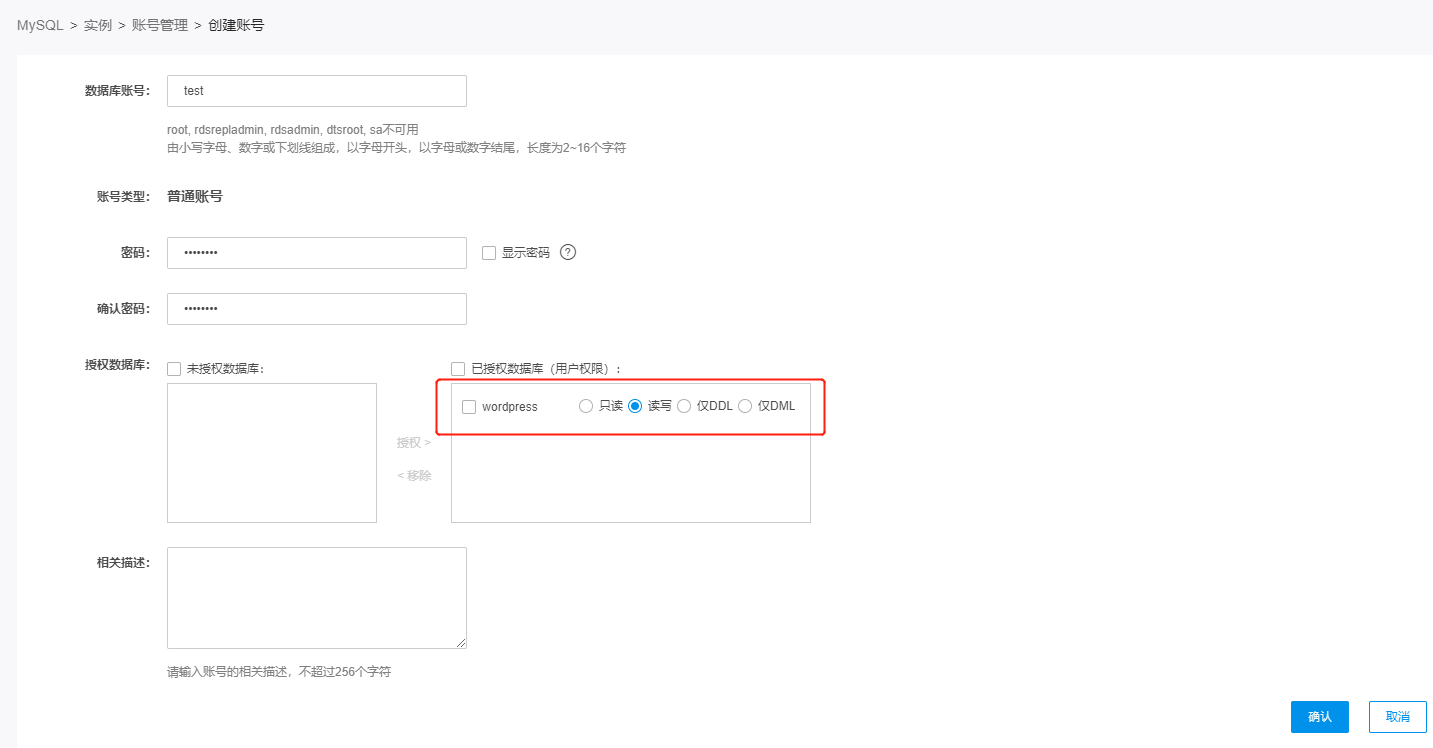Focus the 数据库账号 input field
Viewport: 1433px width, 748px height.
coord(316,91)
